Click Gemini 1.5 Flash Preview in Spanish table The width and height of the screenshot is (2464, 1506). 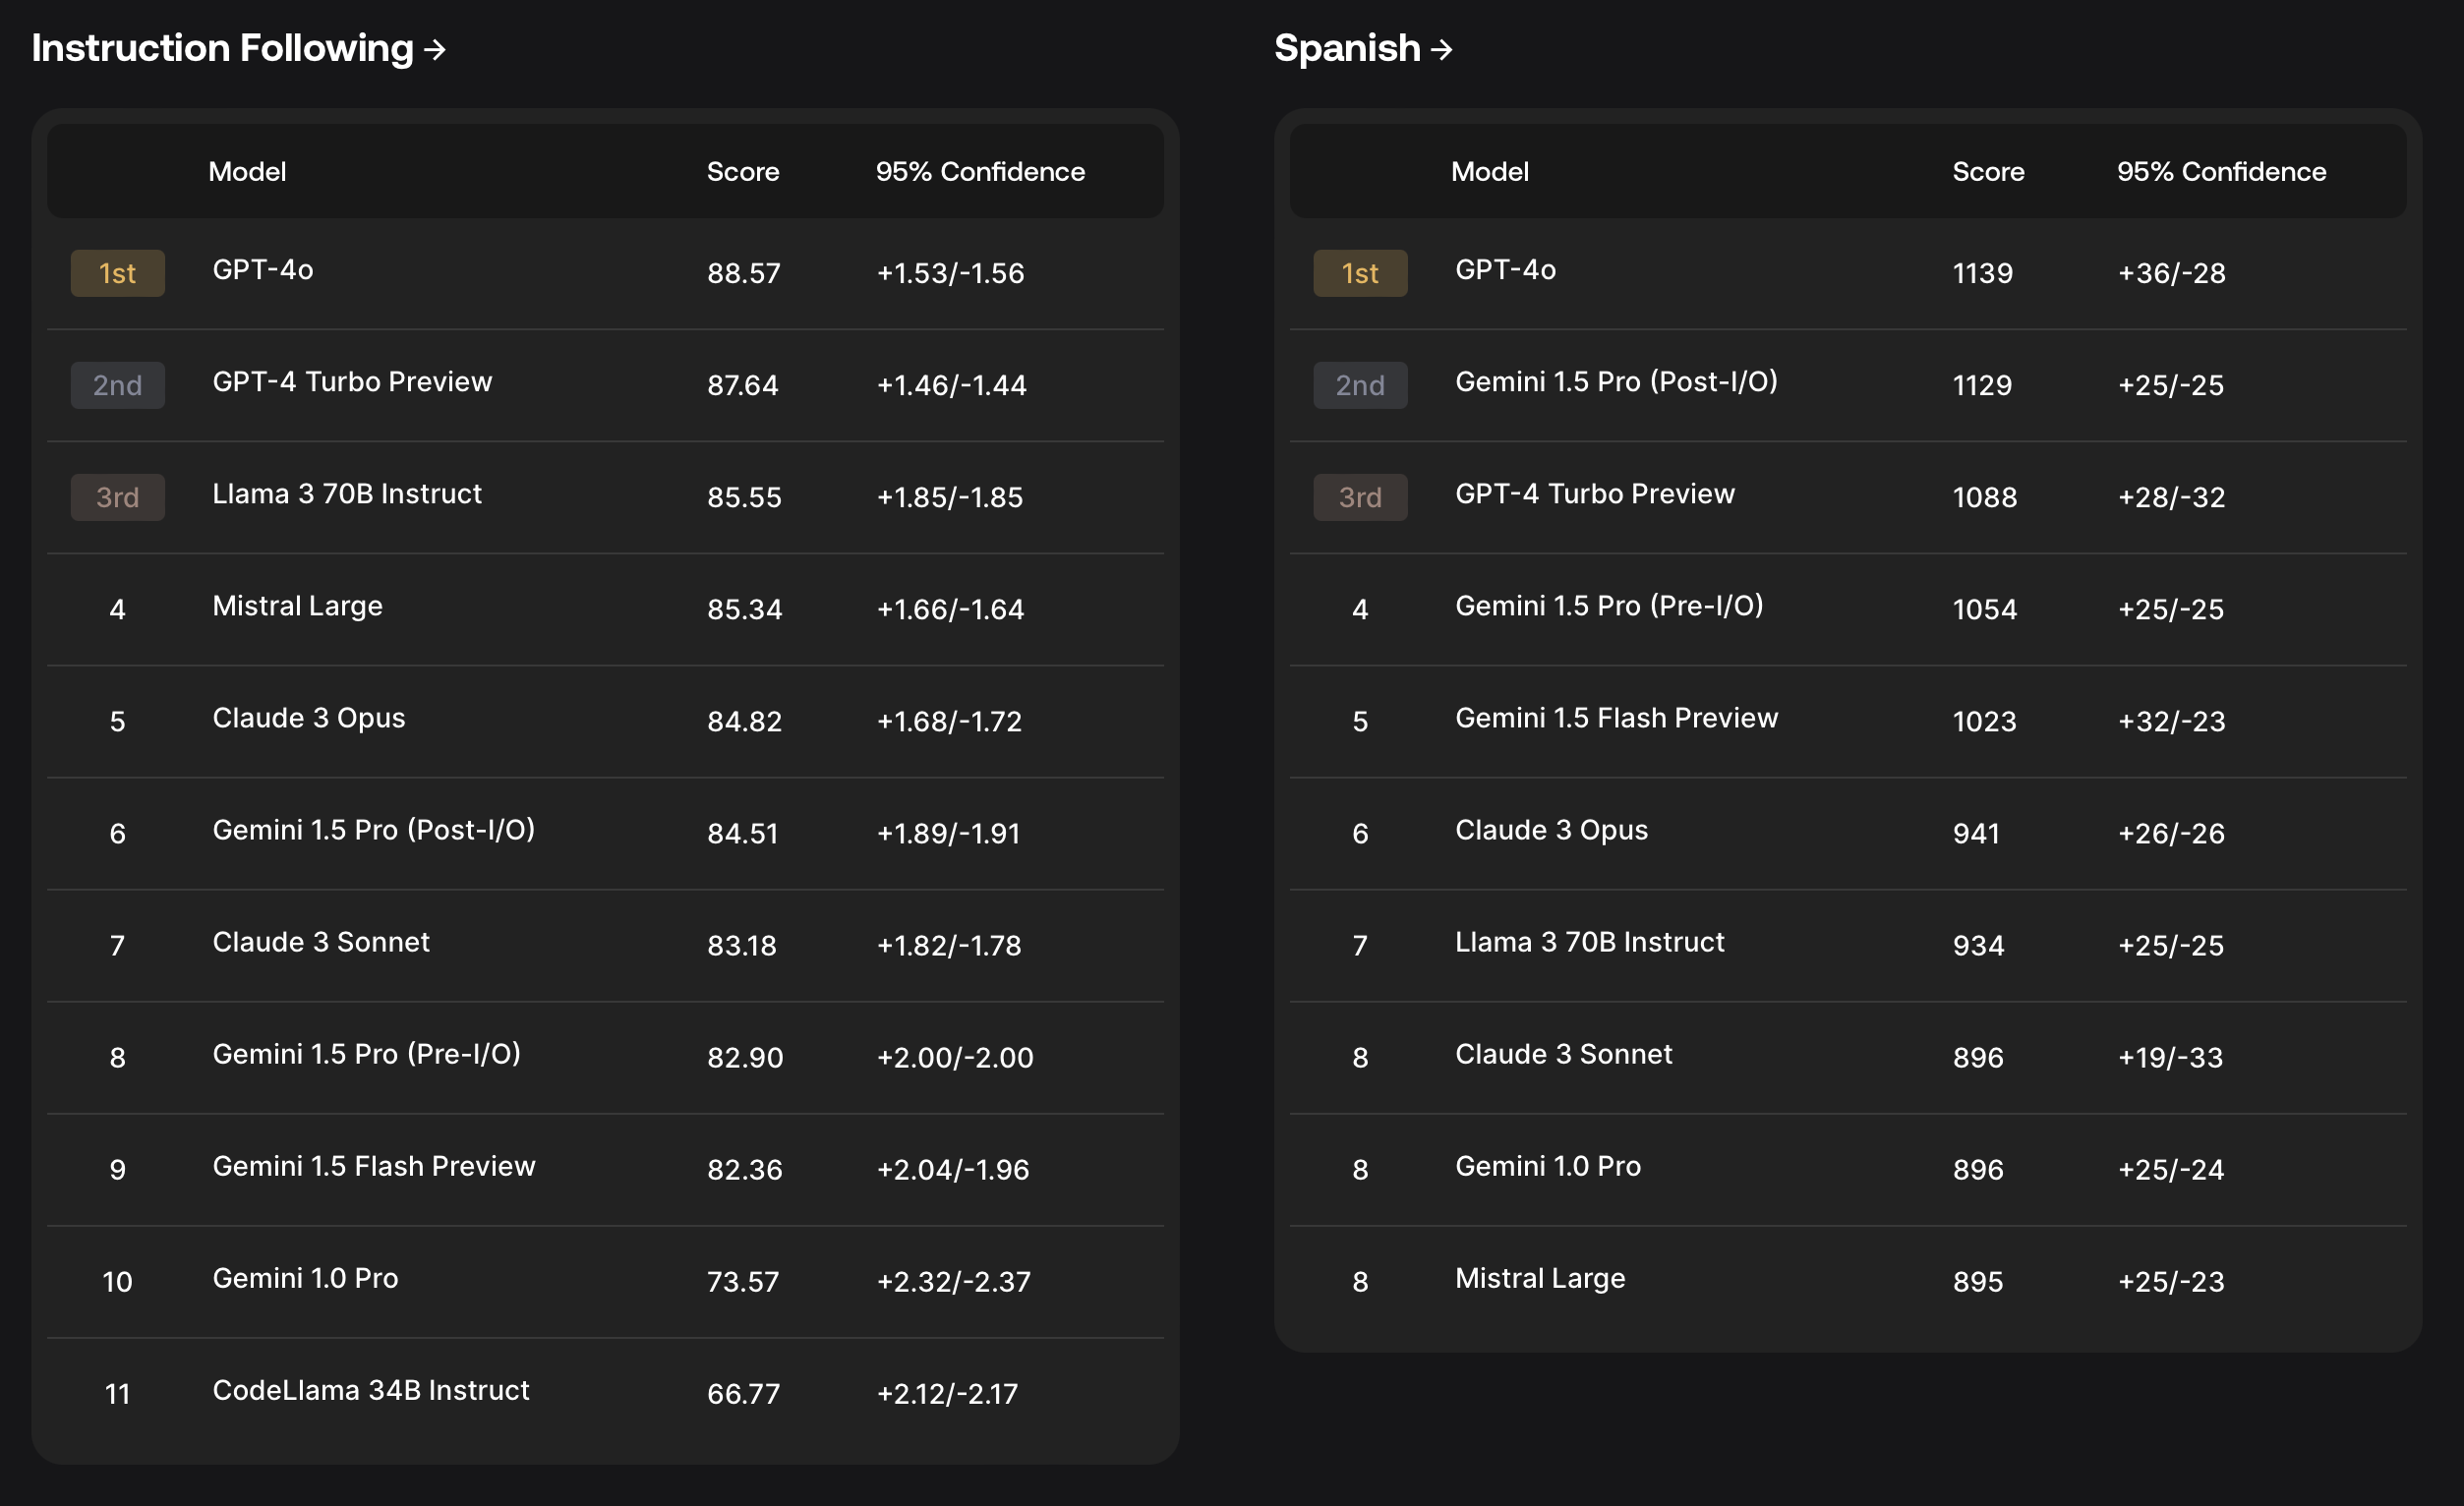pyautogui.click(x=1616, y=718)
